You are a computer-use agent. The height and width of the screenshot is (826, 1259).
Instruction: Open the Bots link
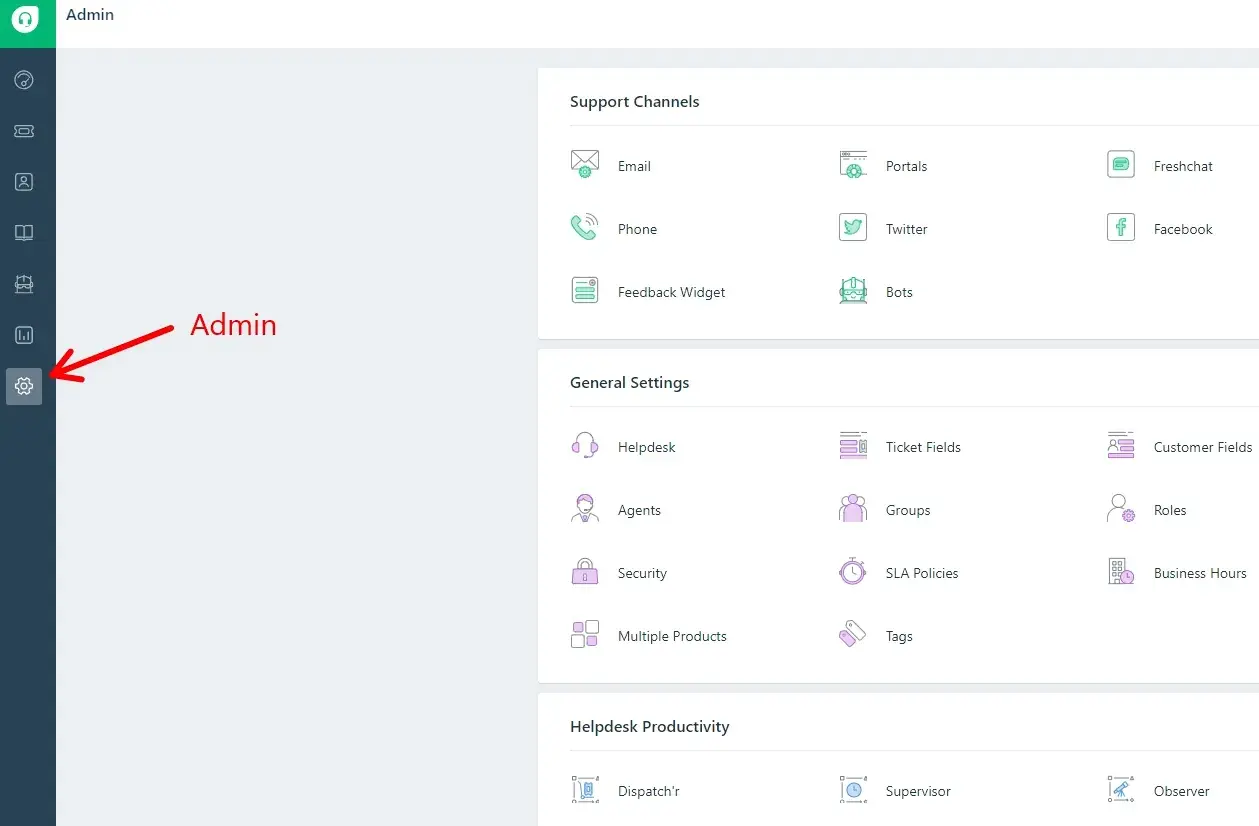coord(899,292)
